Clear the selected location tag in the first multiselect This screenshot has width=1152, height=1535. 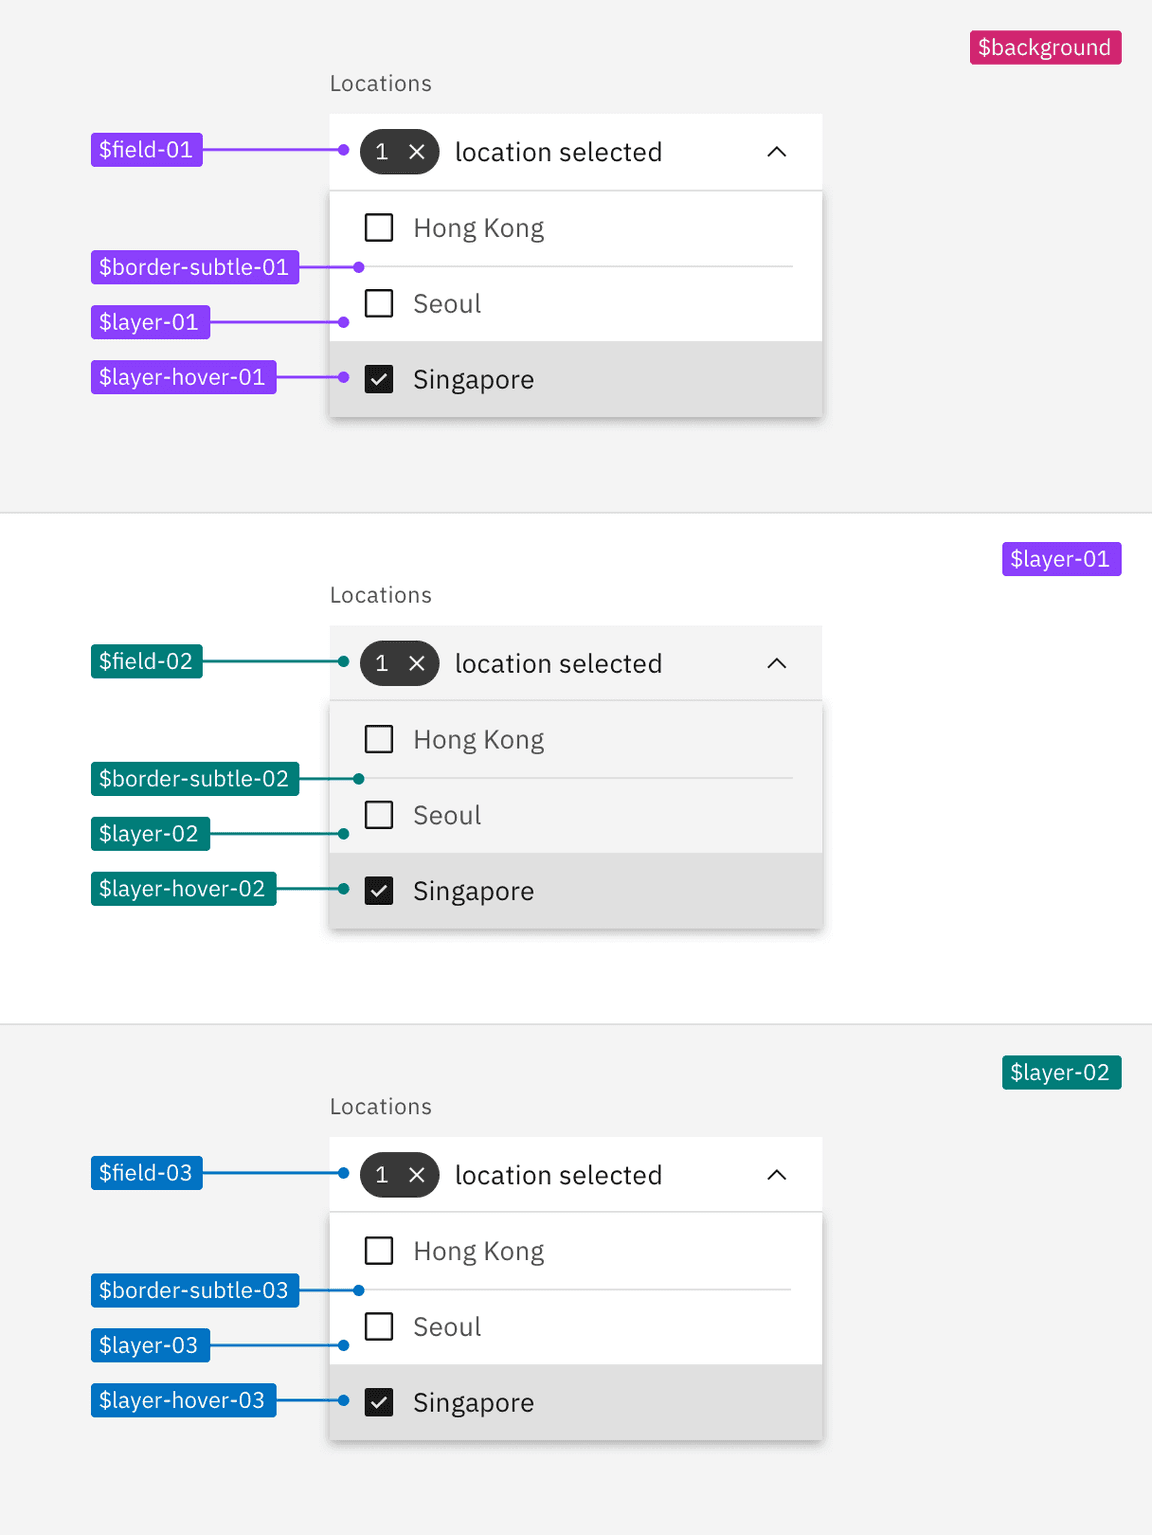click(x=417, y=152)
